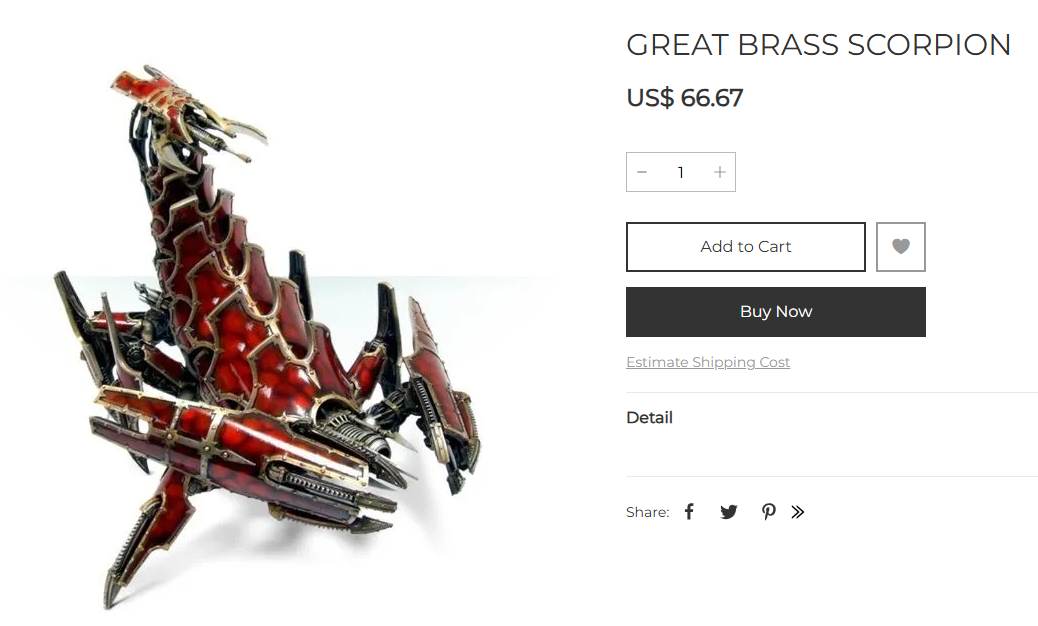This screenshot has height=626, width=1038.
Task: Decrease quantity with the minus icon
Action: [641, 172]
